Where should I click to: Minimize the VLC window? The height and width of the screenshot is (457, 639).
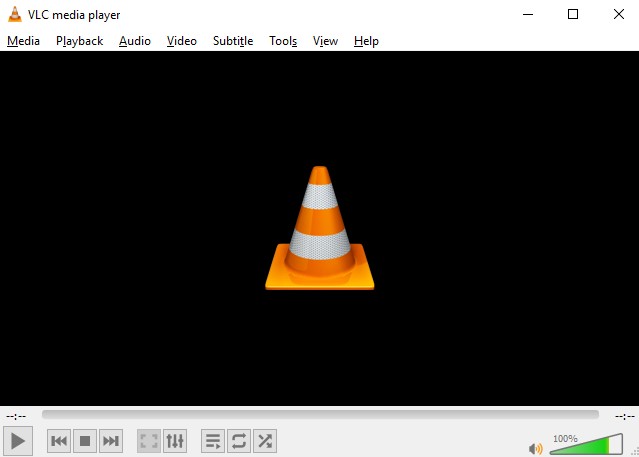point(528,14)
